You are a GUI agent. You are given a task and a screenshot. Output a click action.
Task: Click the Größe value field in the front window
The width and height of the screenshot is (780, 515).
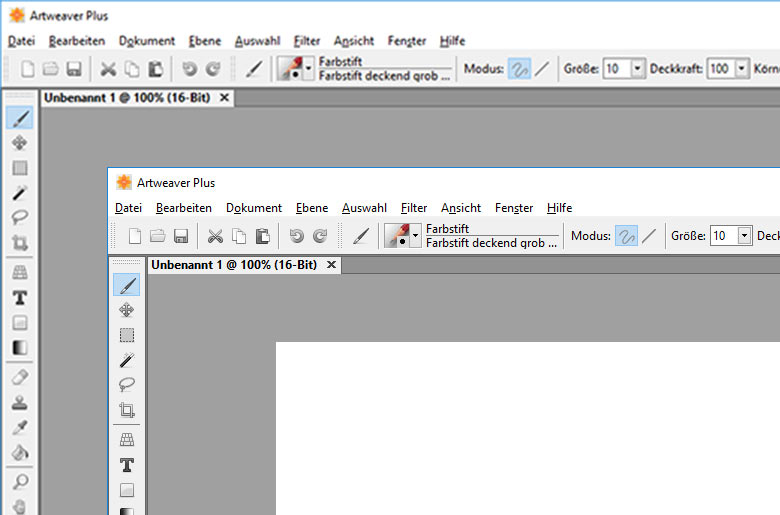pyautogui.click(x=724, y=236)
